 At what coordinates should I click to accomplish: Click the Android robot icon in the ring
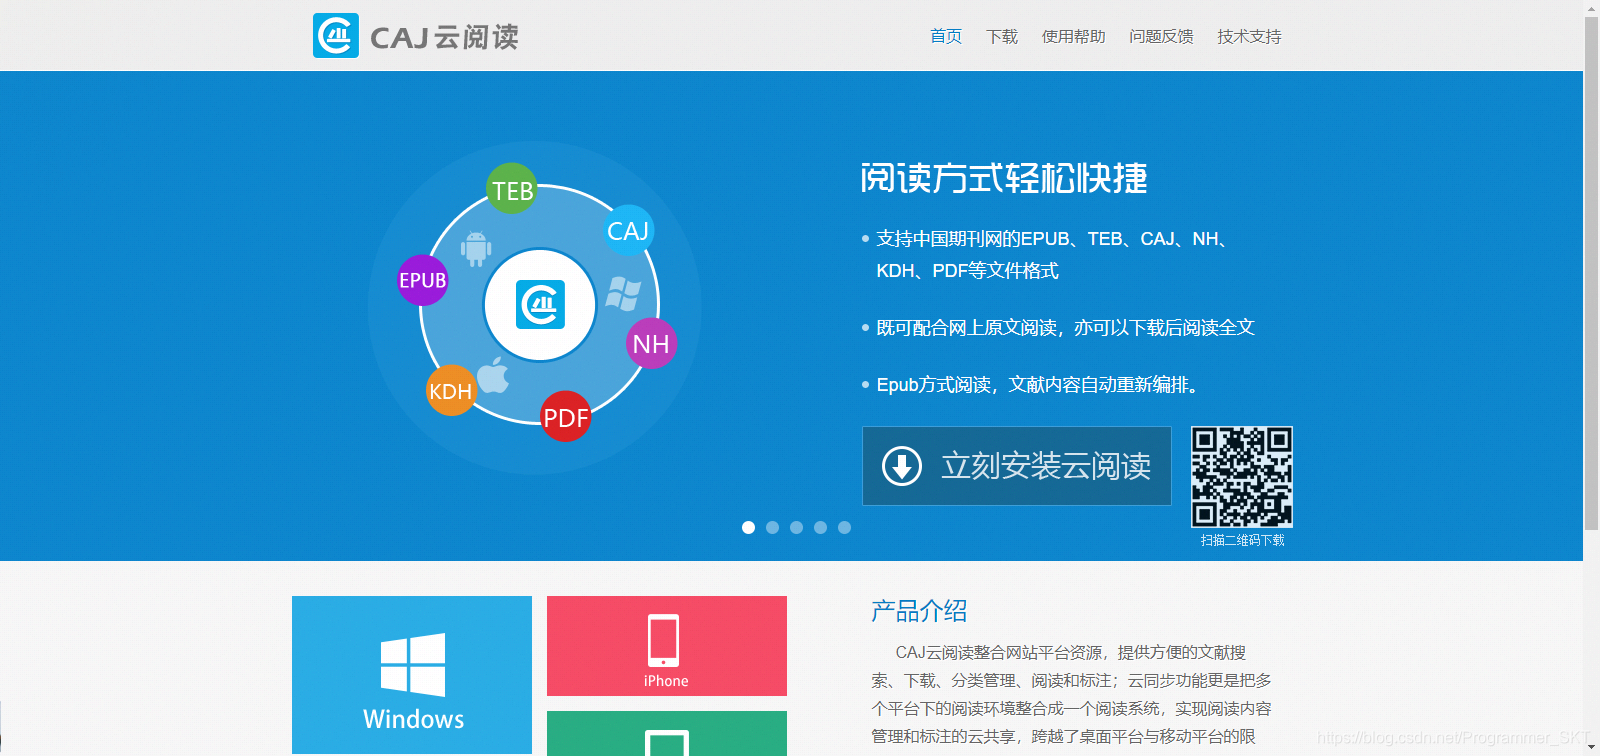click(476, 248)
